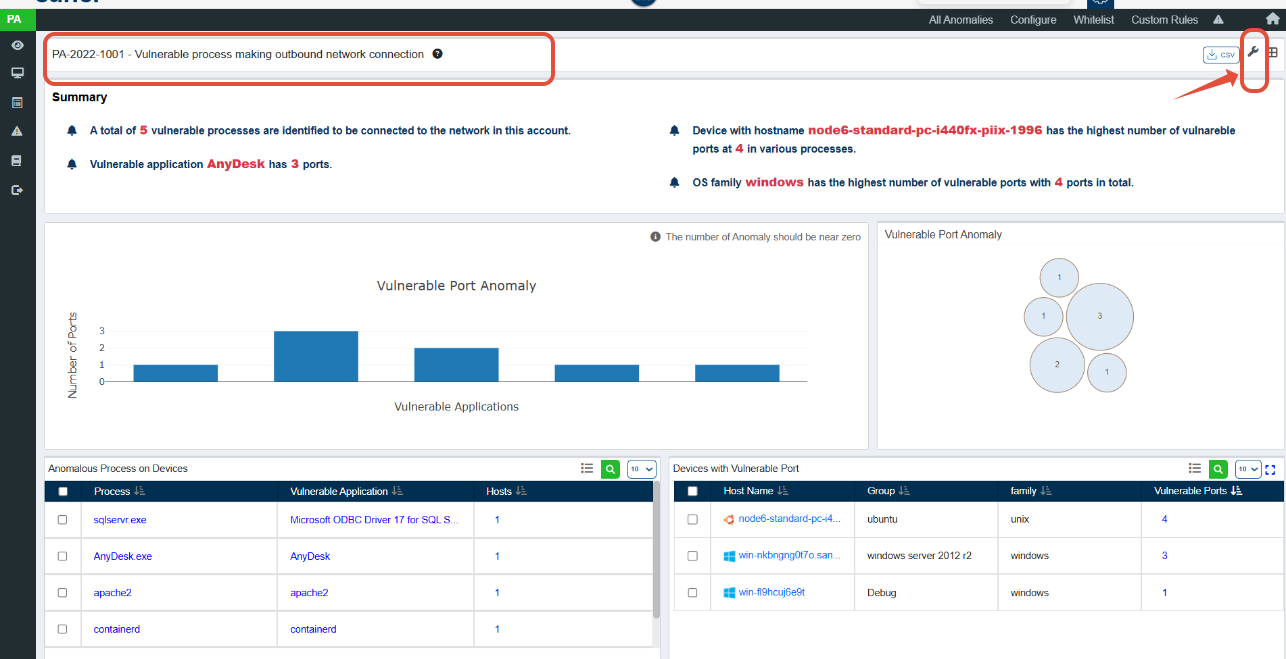This screenshot has height=659, width=1286.
Task: Click the warning triangle icon in sidebar
Action: pyautogui.click(x=17, y=131)
